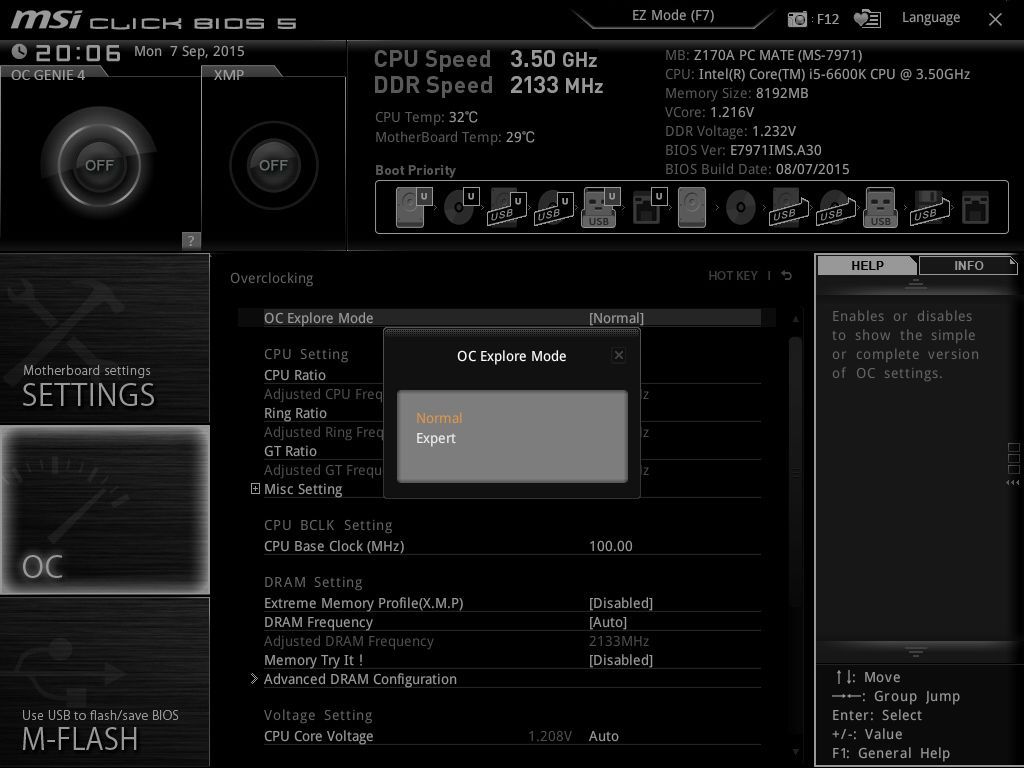Click the OC GENIE 4 tab label

pyautogui.click(x=48, y=75)
